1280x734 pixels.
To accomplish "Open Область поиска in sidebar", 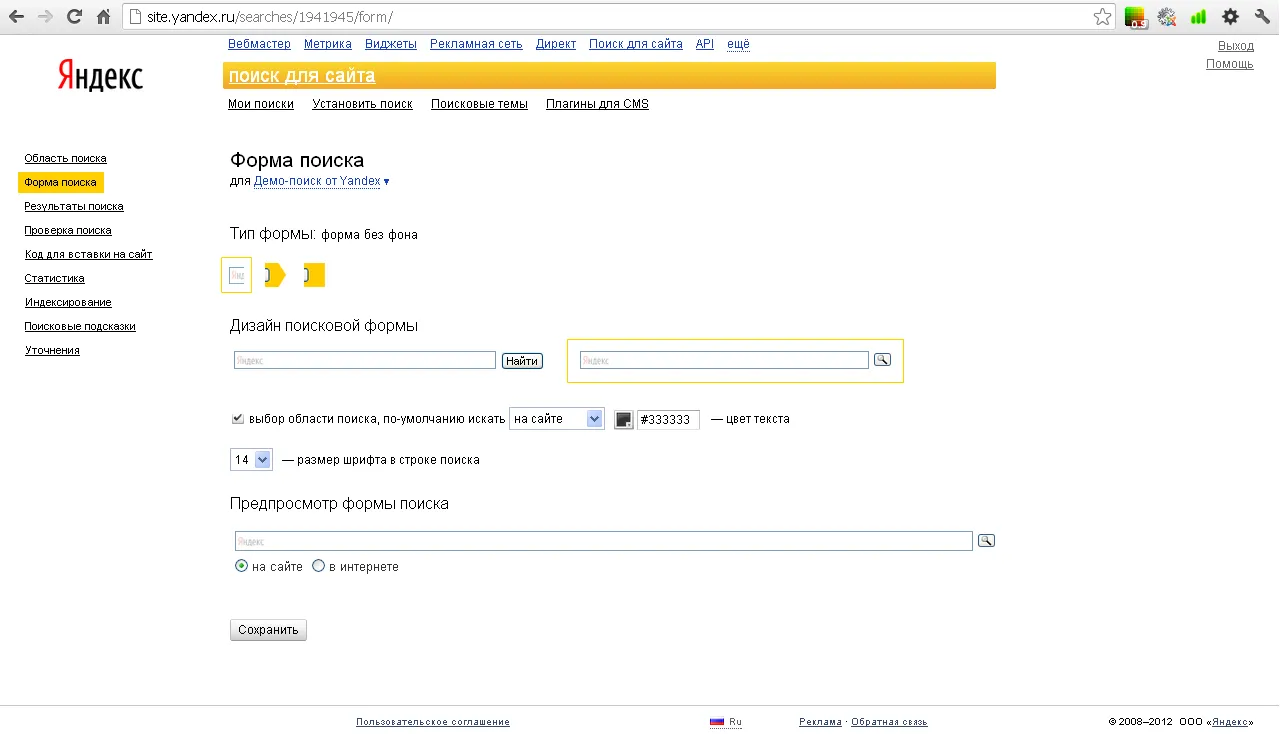I will click(65, 158).
